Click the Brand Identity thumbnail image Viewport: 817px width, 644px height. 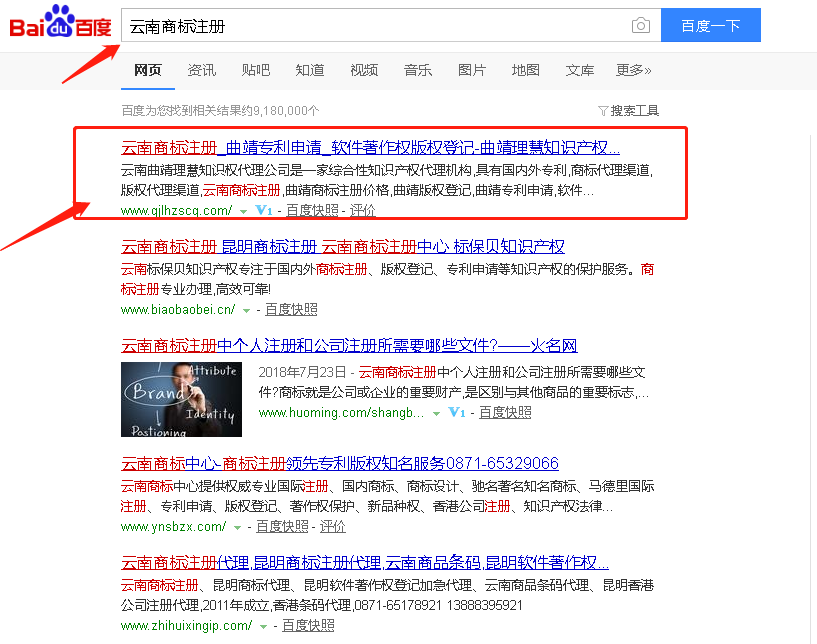pos(181,399)
